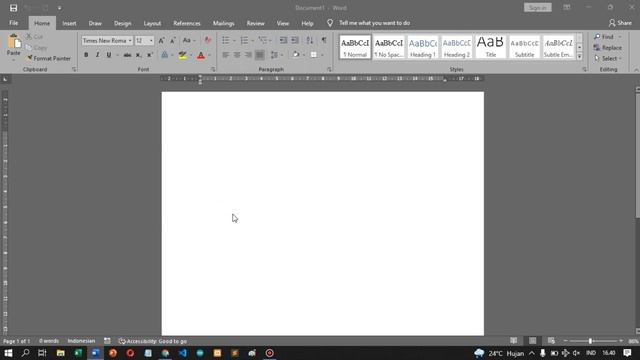Click the zoom slider handle
The width and height of the screenshot is (640, 360).
(590, 341)
